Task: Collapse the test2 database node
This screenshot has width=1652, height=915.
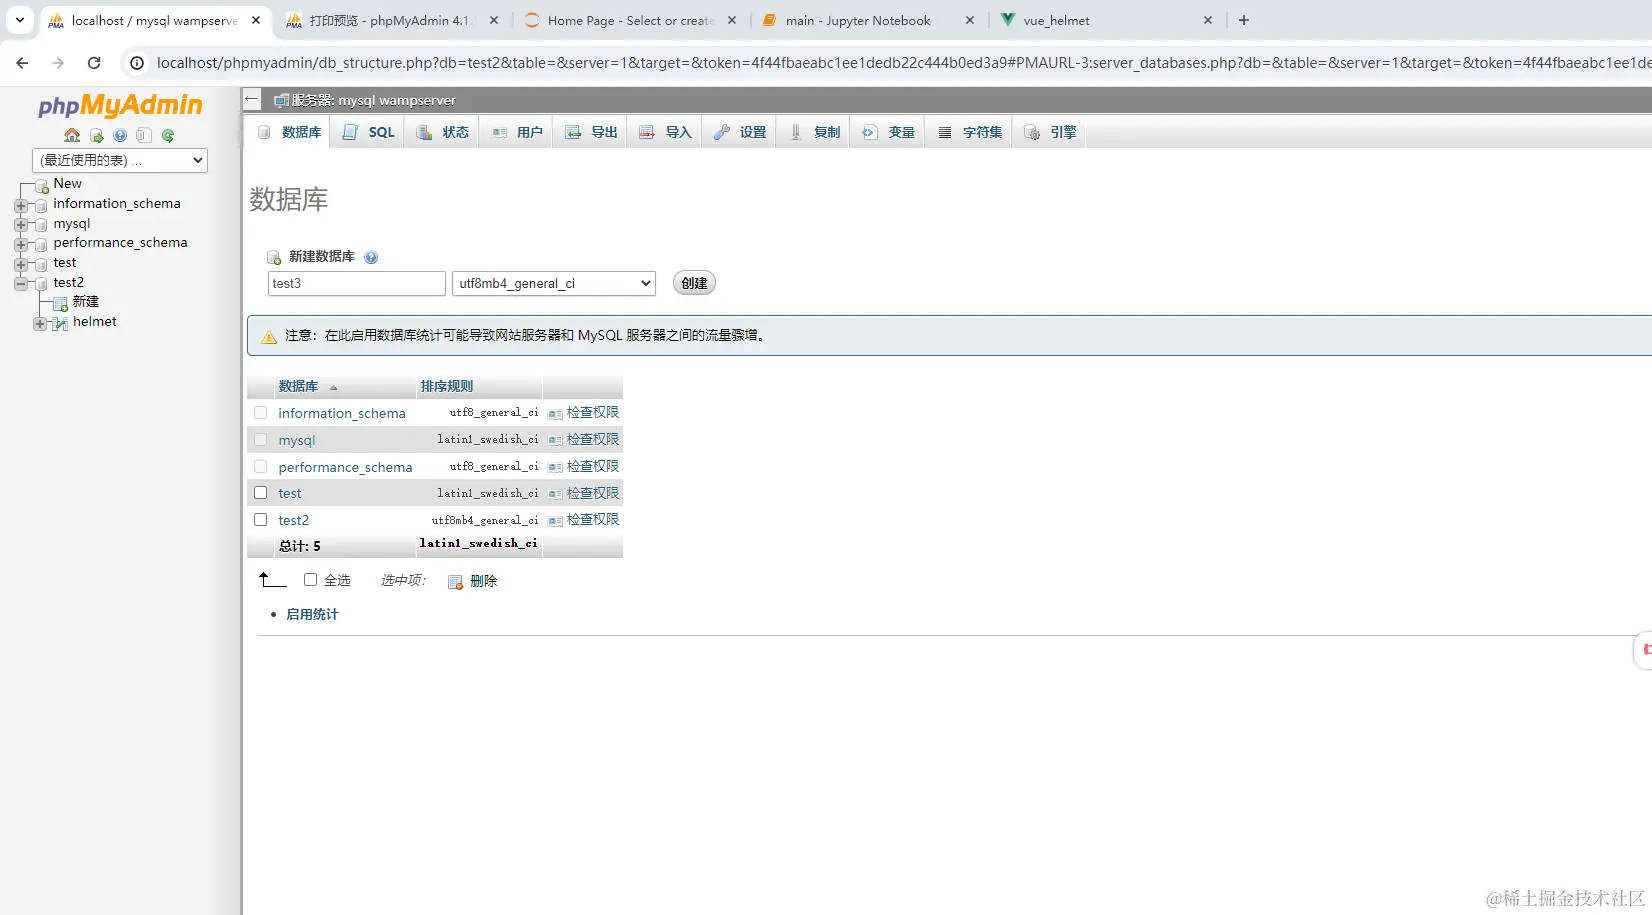Action: [21, 284]
